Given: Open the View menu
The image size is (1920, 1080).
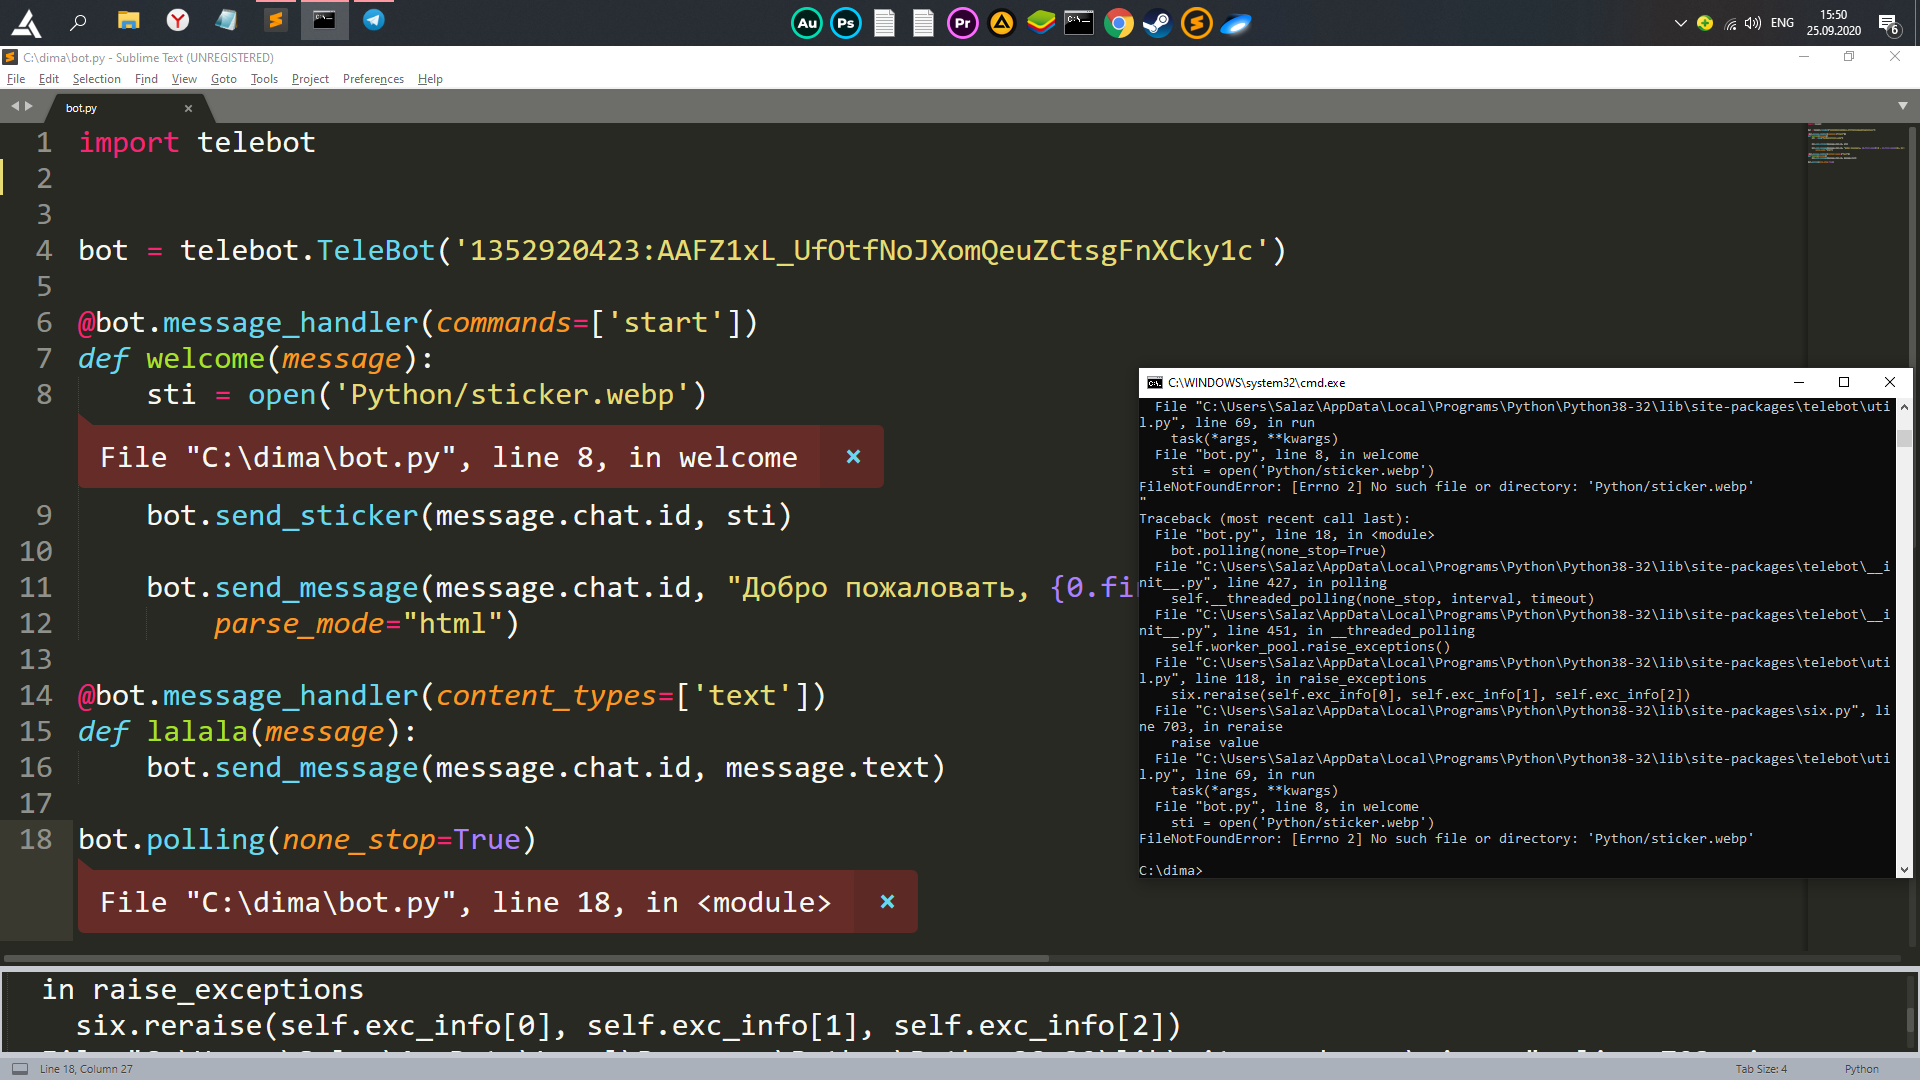Looking at the screenshot, I should 184,79.
